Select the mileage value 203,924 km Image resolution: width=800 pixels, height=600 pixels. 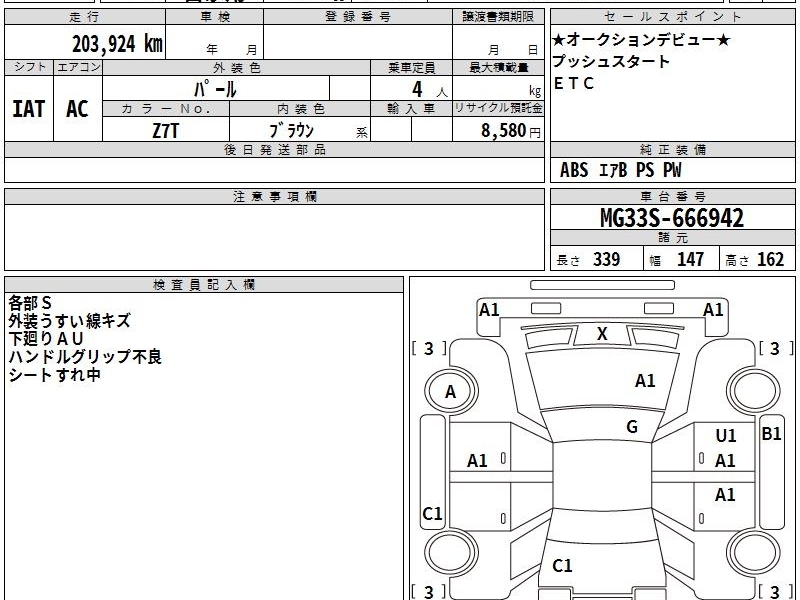pos(117,44)
